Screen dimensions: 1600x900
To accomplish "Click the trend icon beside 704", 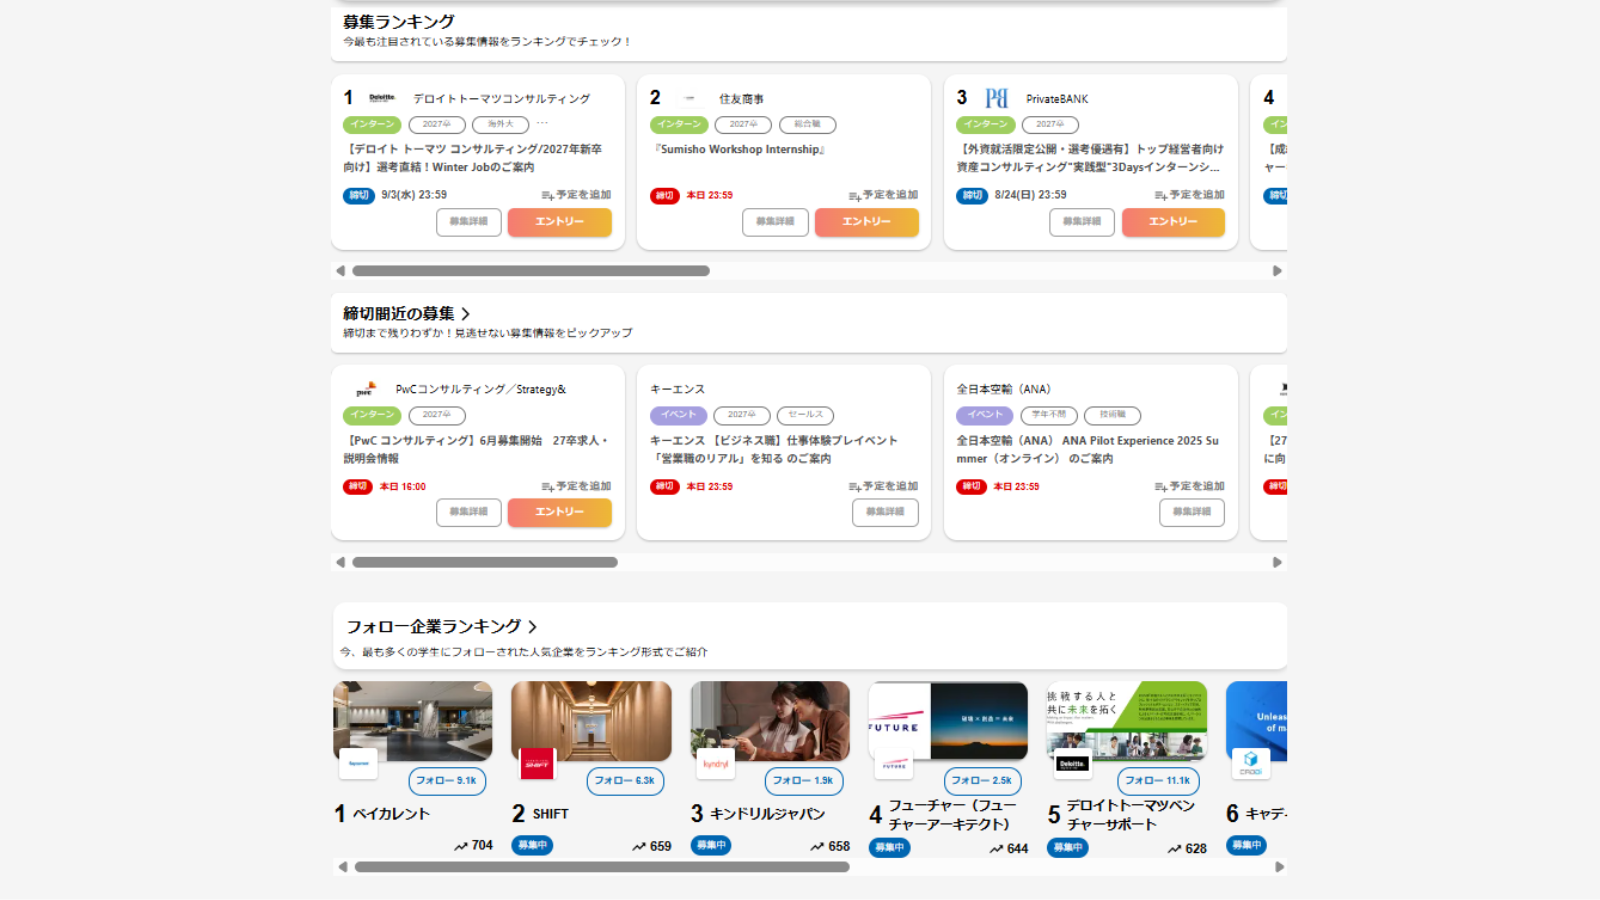I will click(x=461, y=846).
